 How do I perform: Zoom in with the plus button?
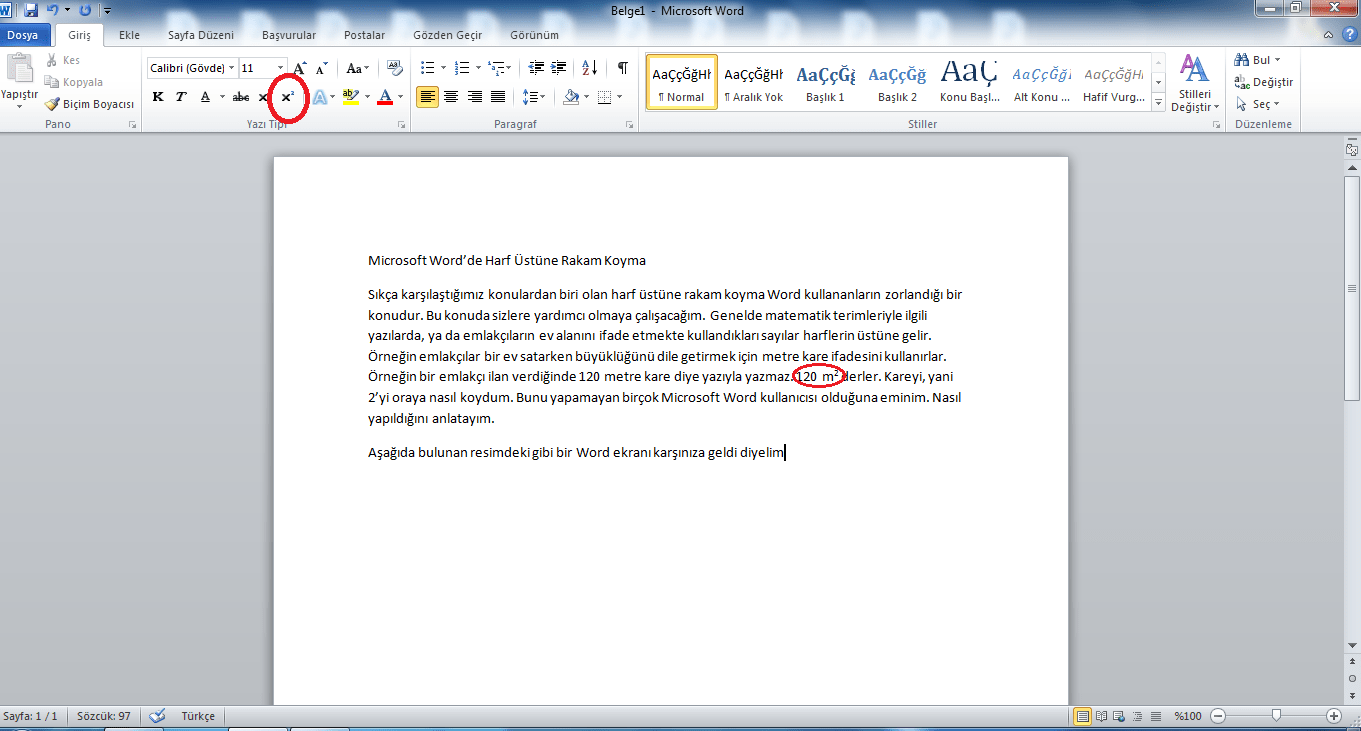click(x=1334, y=716)
